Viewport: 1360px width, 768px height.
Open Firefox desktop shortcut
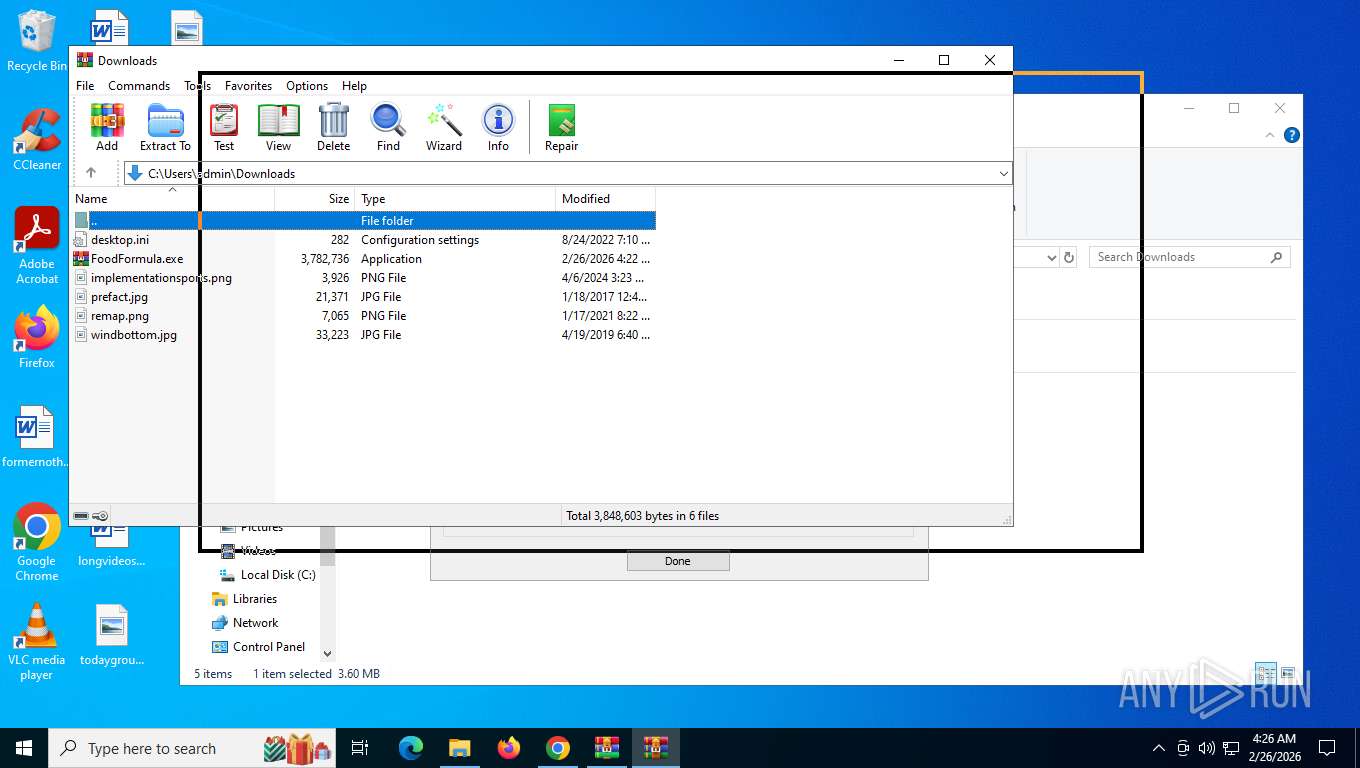[x=37, y=338]
